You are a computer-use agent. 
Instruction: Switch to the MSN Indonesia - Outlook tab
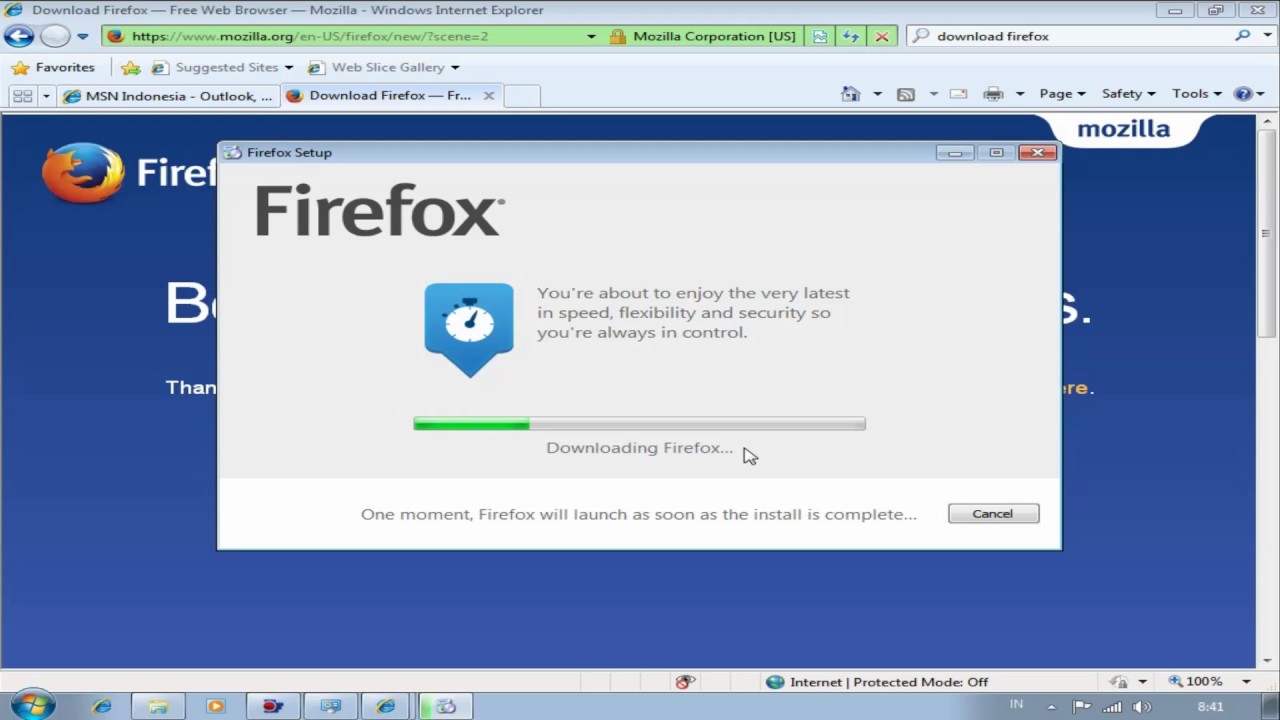tap(168, 96)
